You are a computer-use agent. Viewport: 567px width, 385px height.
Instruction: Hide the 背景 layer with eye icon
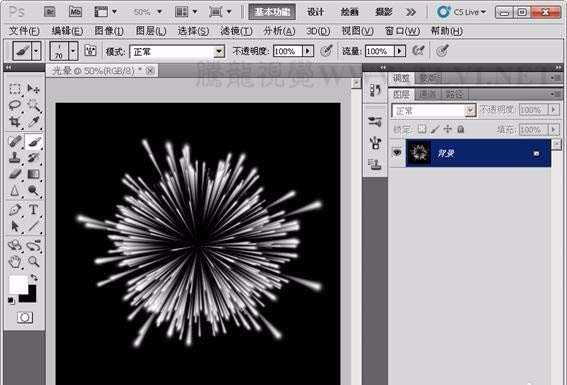397,153
